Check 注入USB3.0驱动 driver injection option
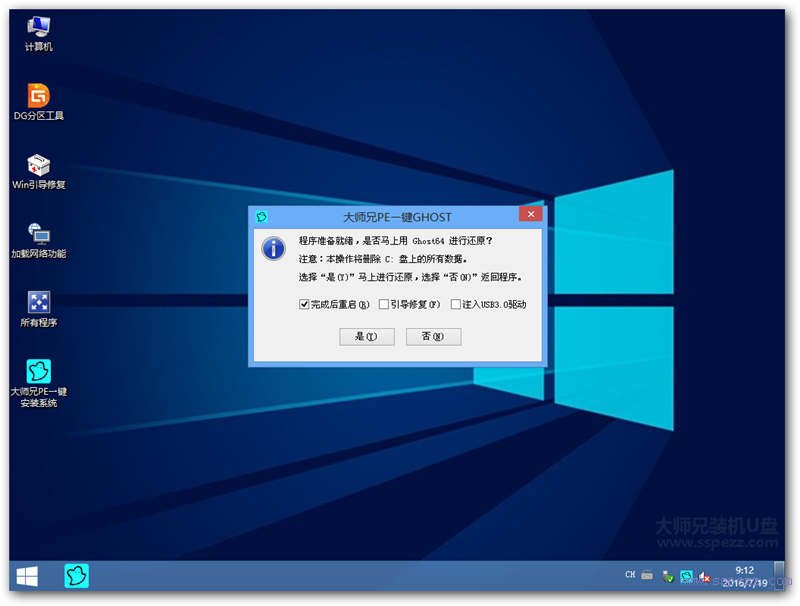 pos(455,305)
